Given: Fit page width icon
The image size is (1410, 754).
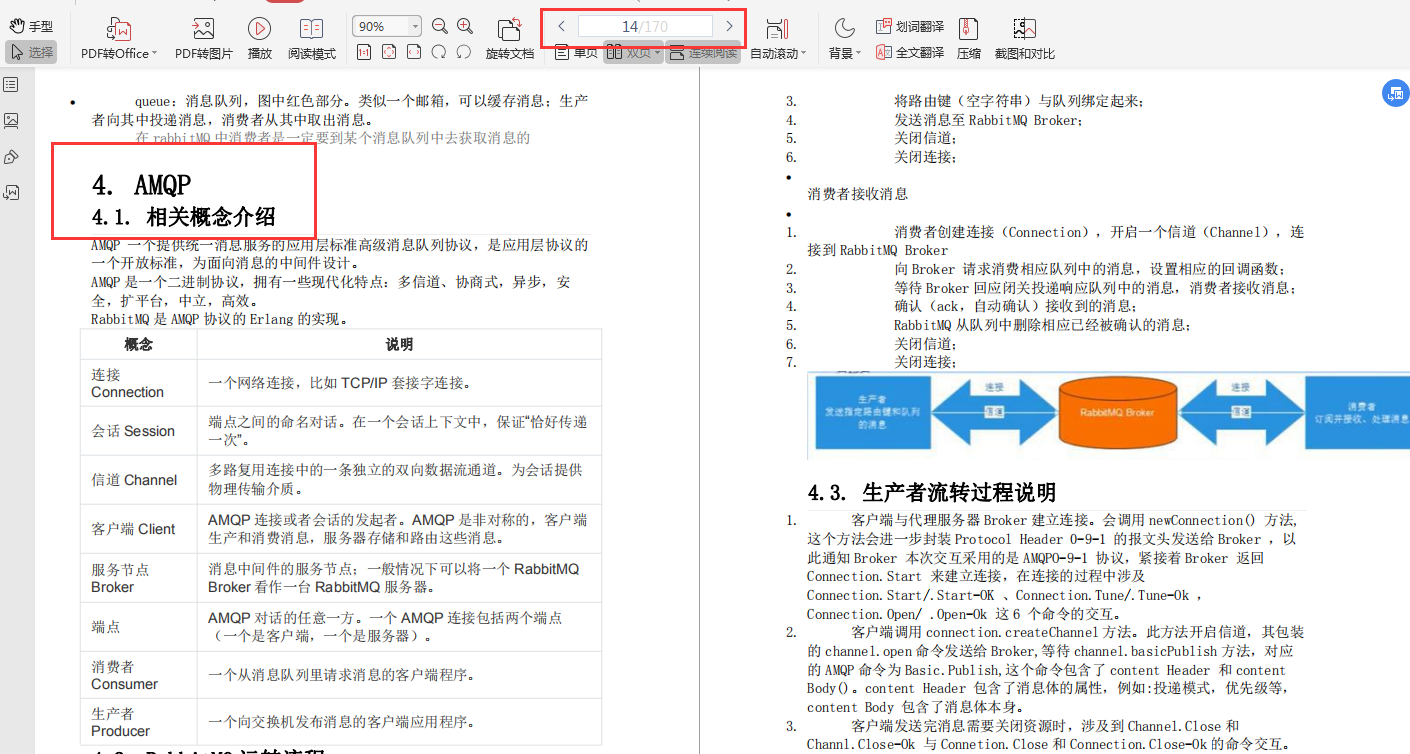Looking at the screenshot, I should coord(413,52).
